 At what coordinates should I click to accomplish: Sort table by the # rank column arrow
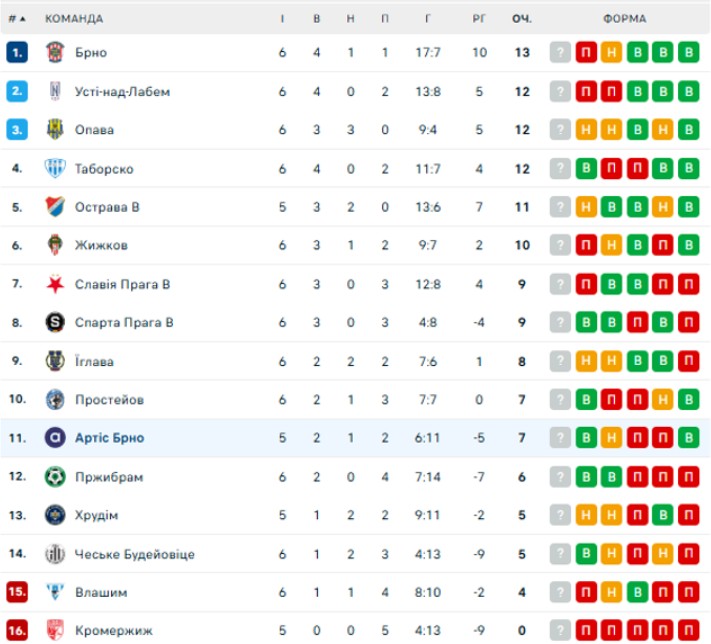point(22,19)
